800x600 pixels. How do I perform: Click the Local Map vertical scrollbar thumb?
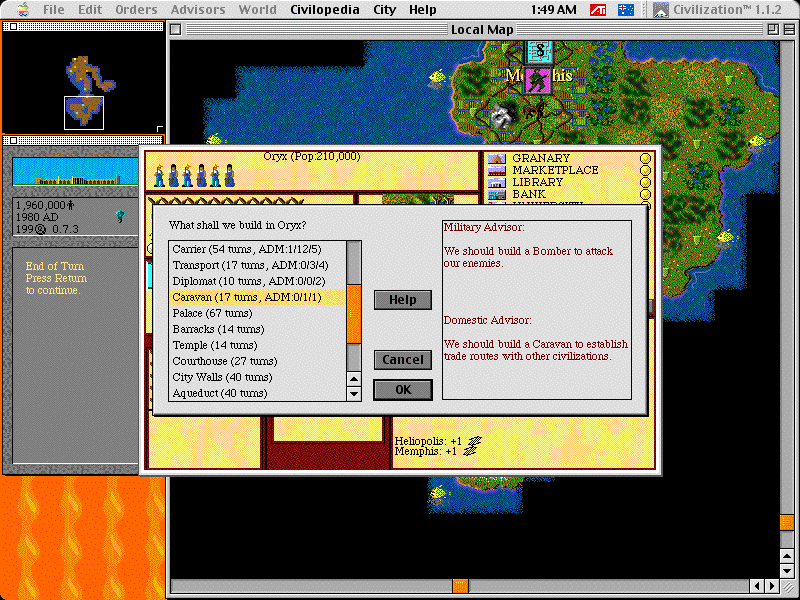pyautogui.click(x=787, y=522)
